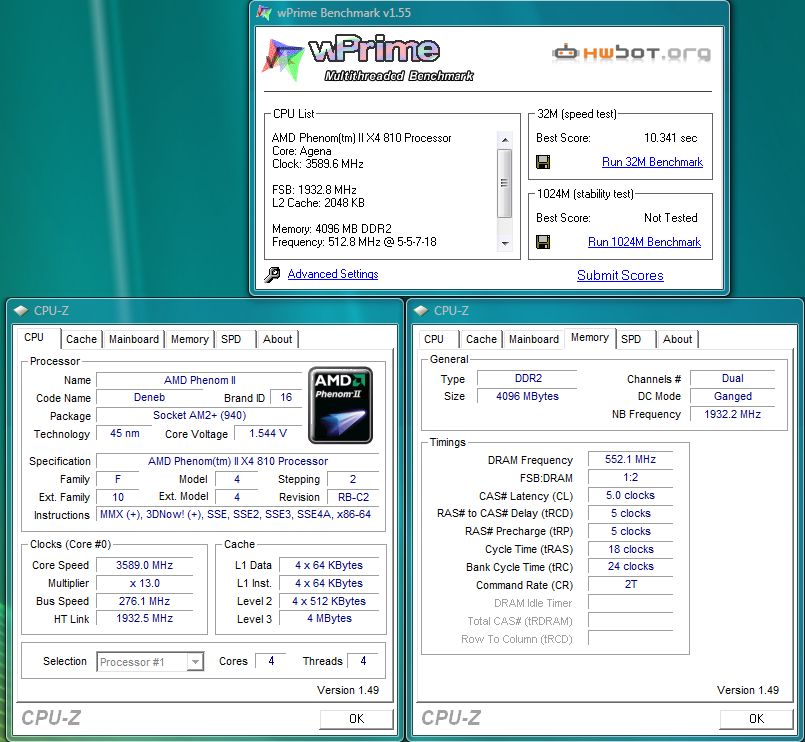Viewport: 805px width, 742px height.
Task: Click the NB Frequency value '1932.2 MHz'
Action: 732,414
